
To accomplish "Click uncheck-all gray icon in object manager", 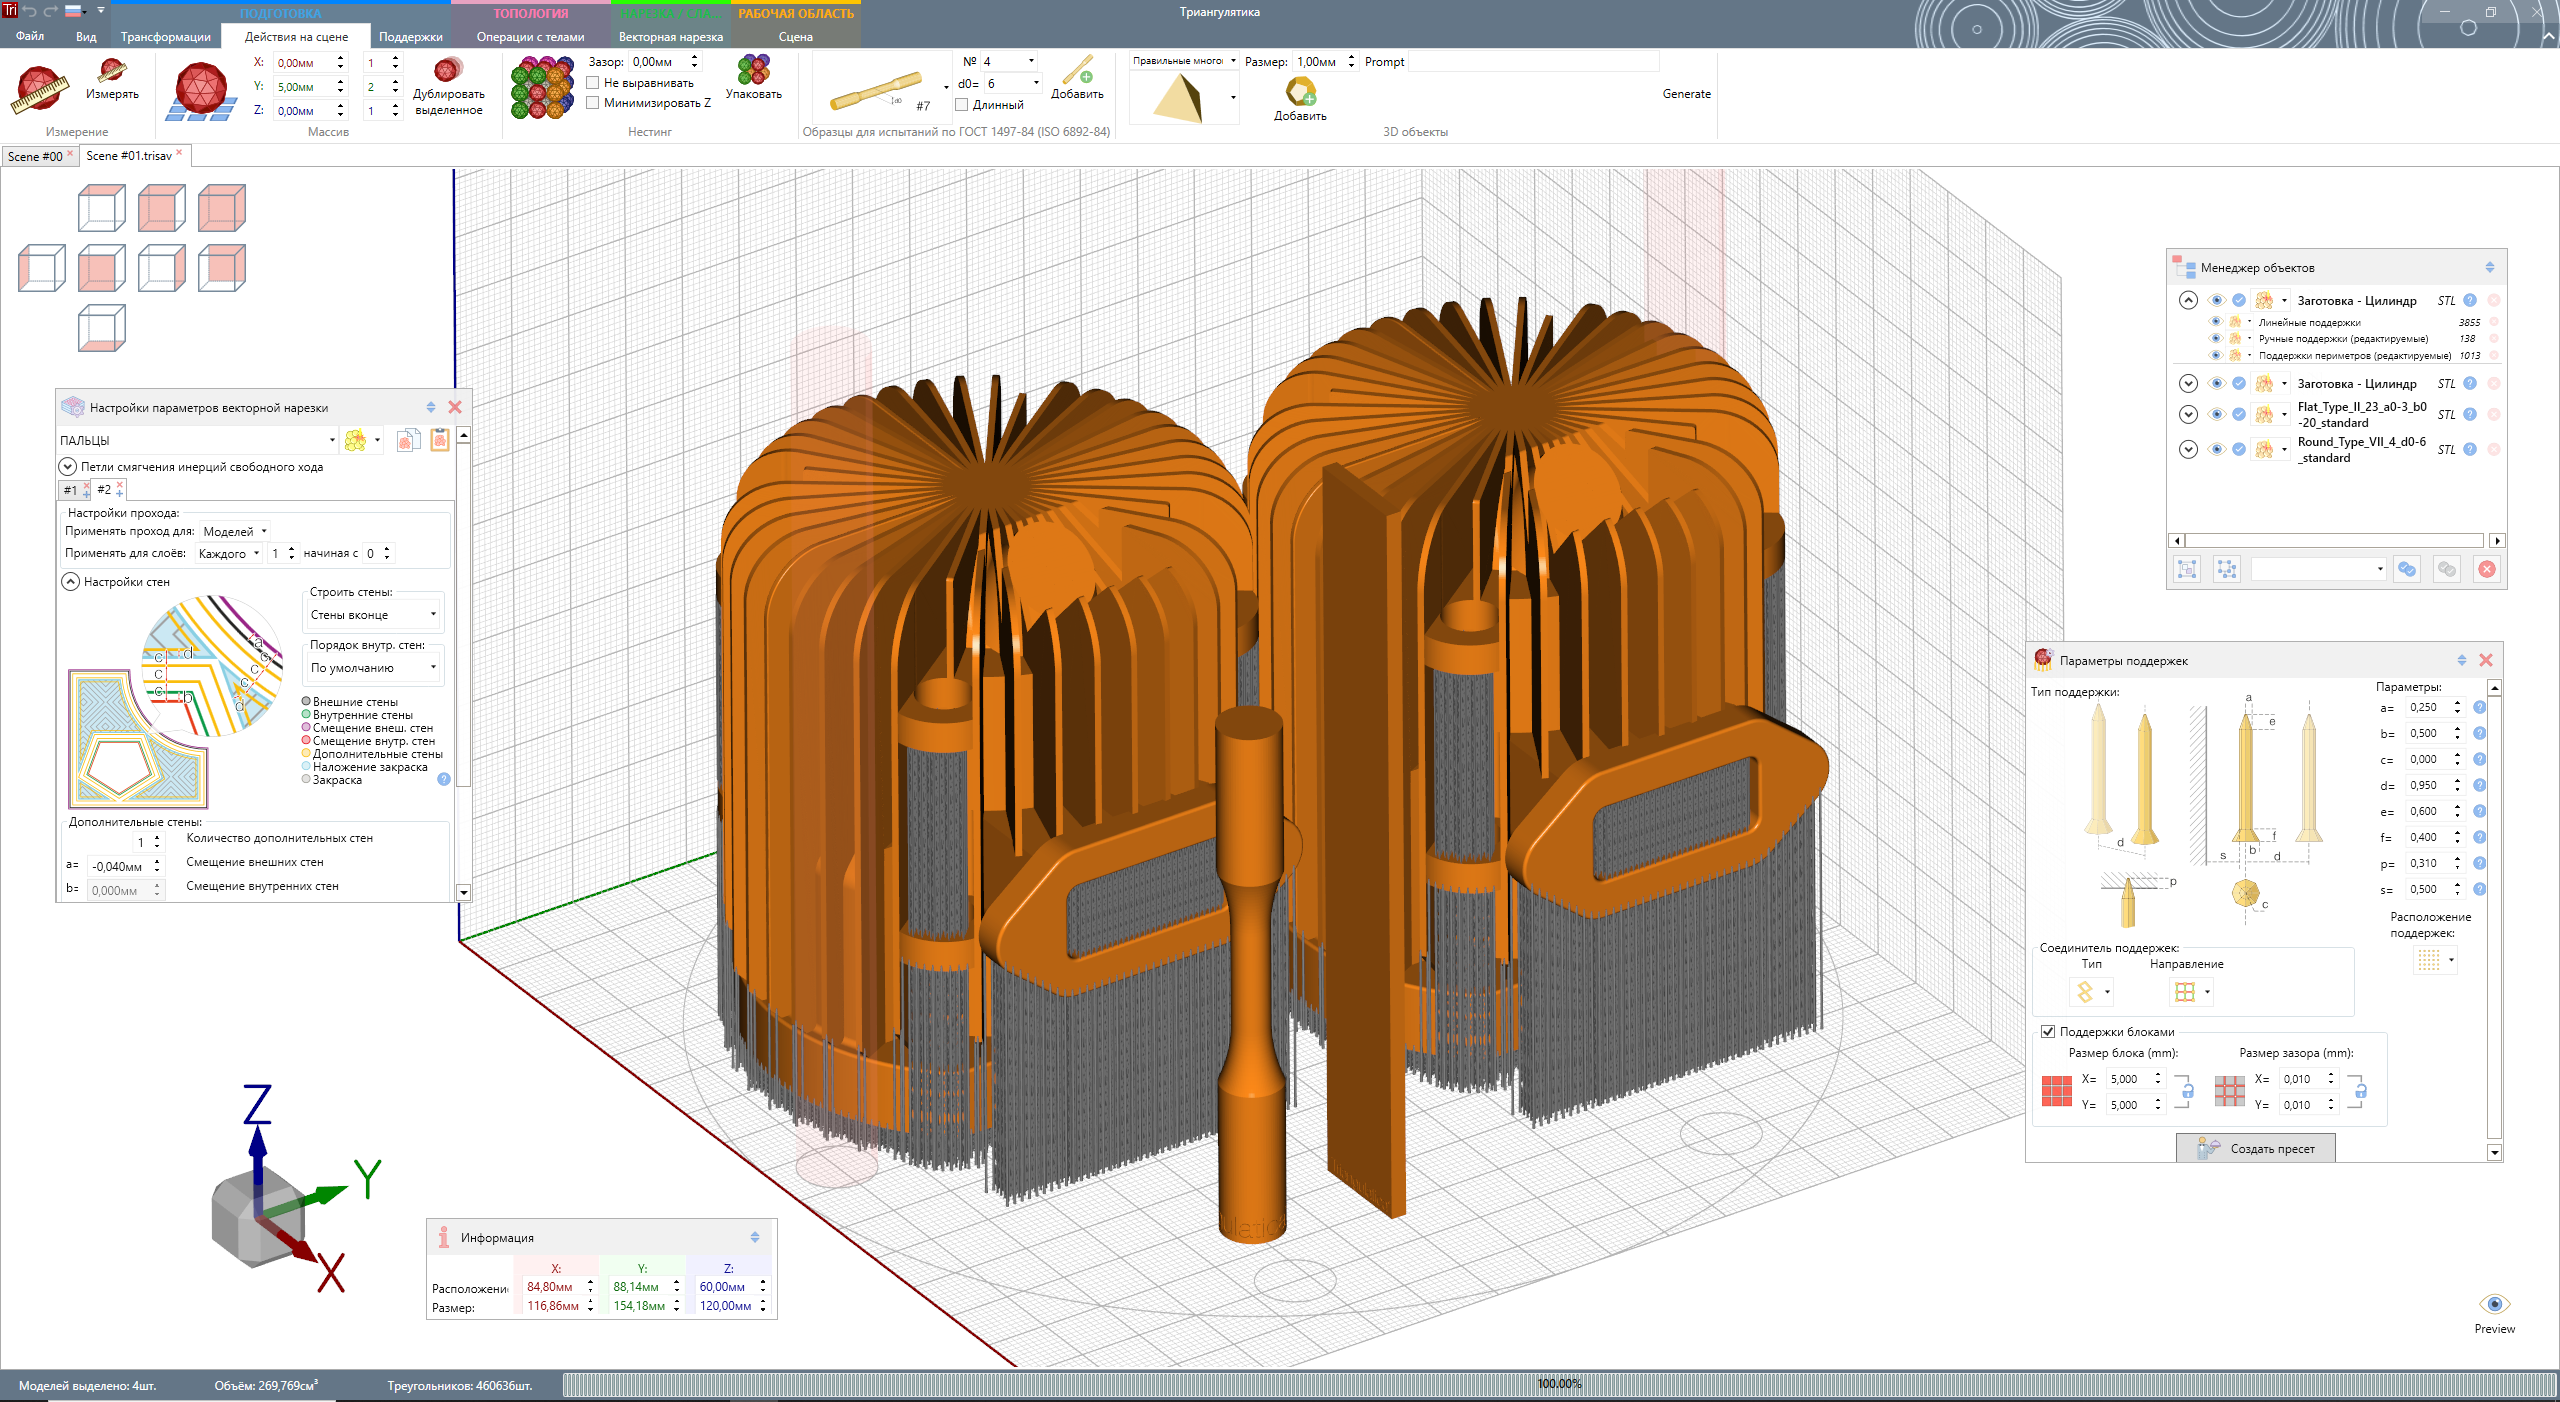I will coord(2447,569).
